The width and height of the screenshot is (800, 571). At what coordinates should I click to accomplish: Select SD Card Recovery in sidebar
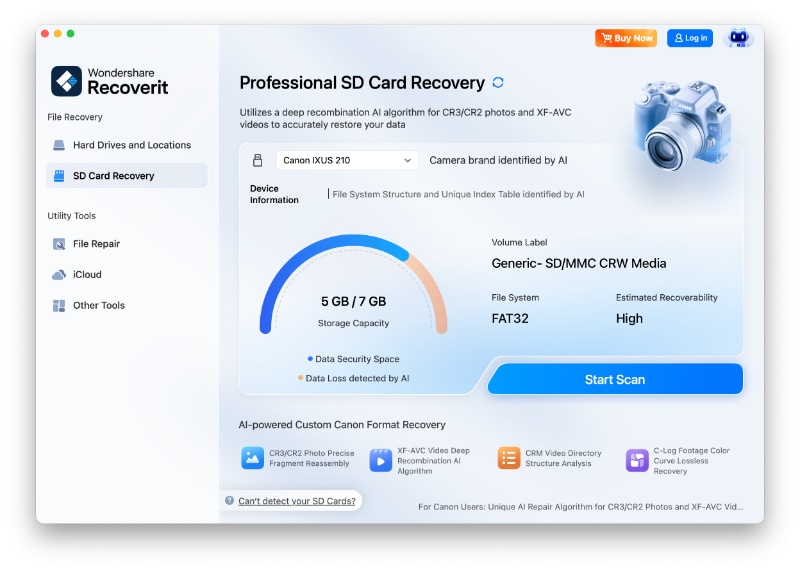click(x=127, y=176)
